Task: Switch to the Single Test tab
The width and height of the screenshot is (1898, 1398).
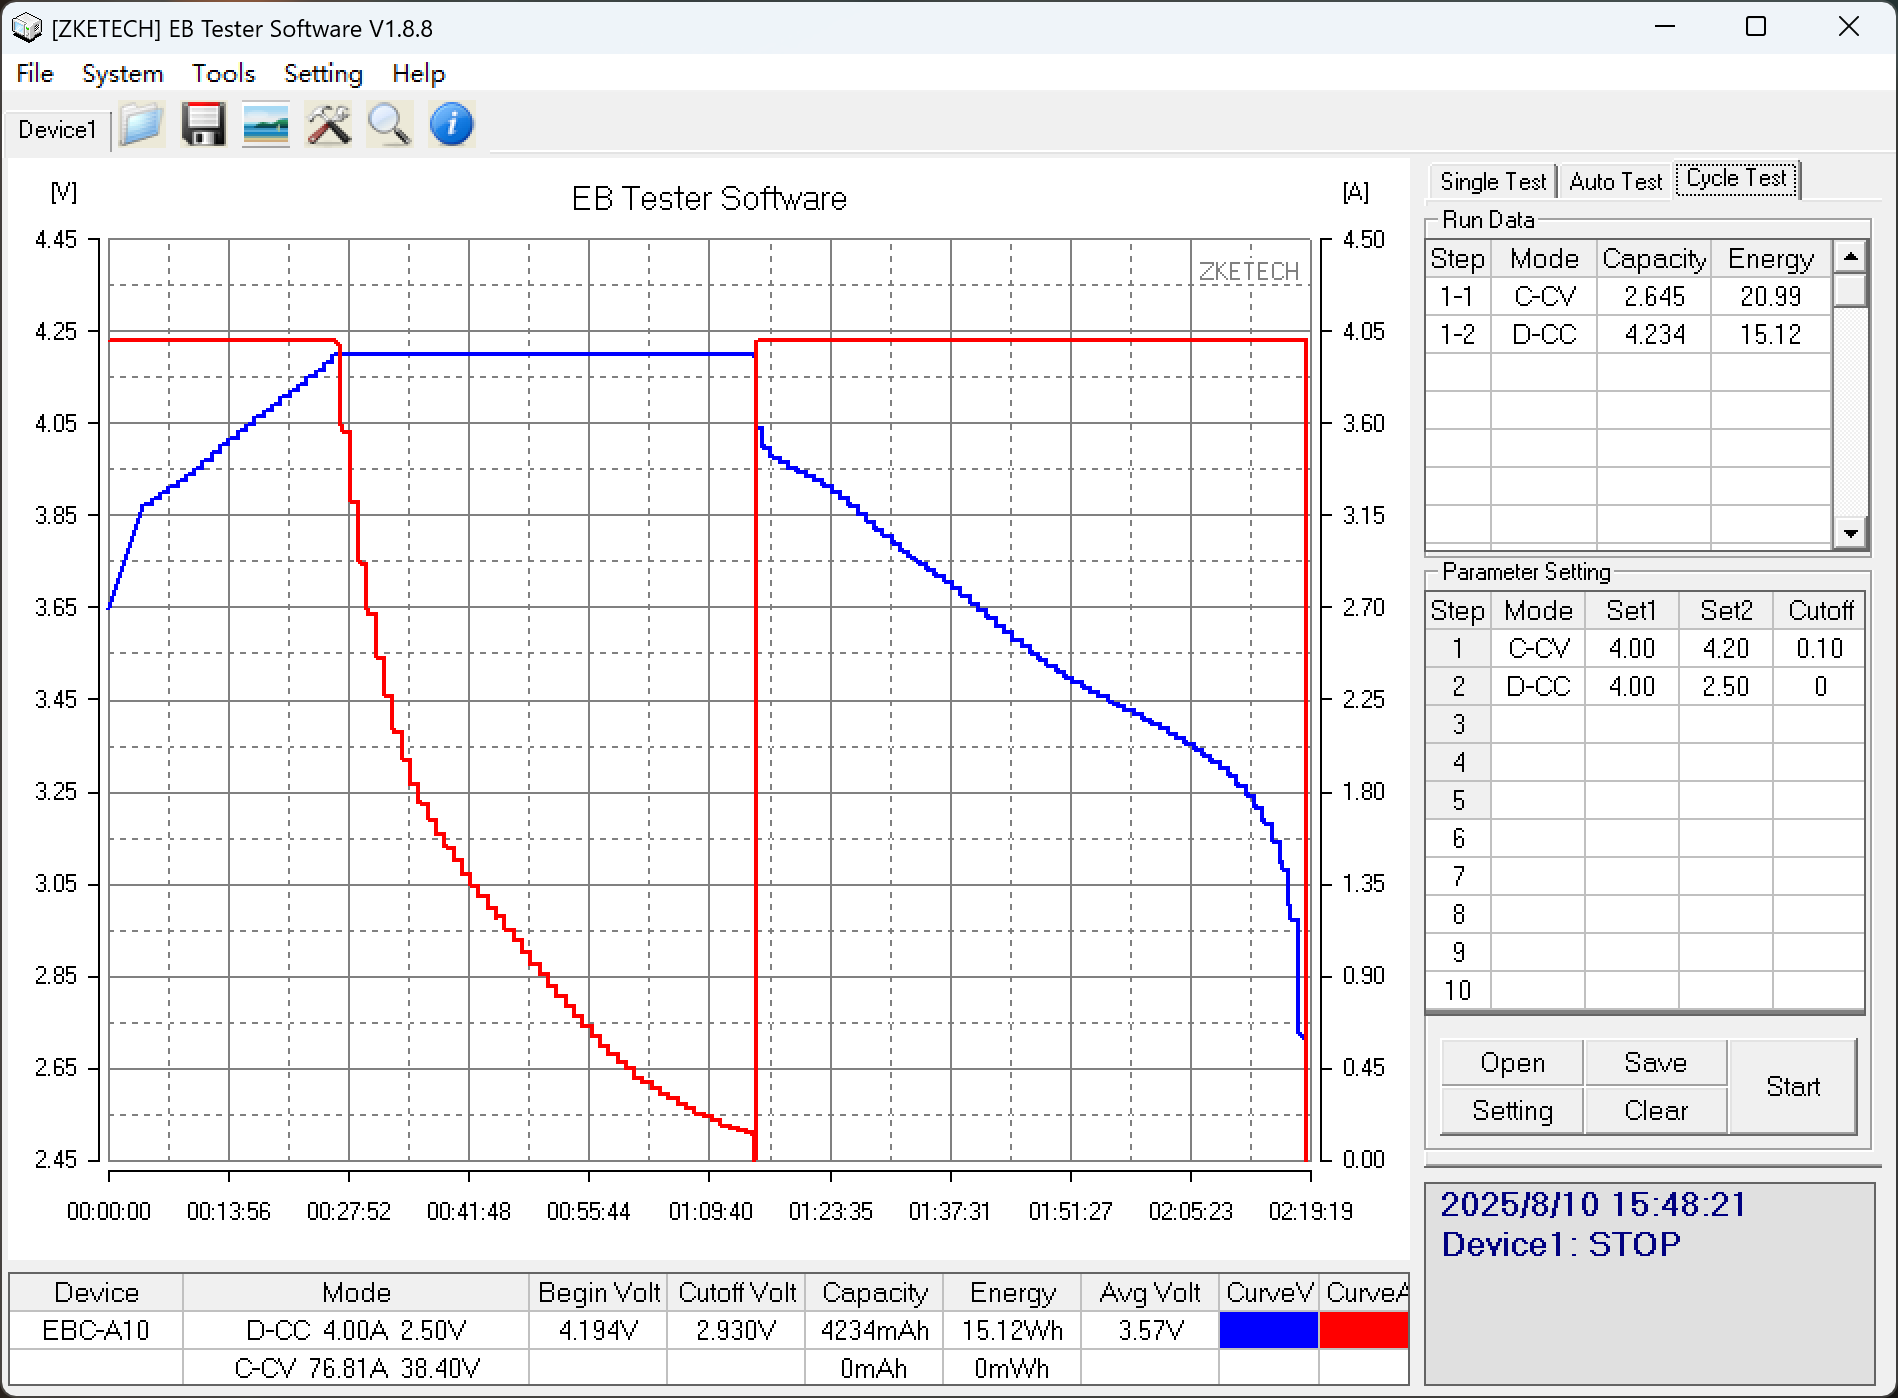Action: 1492,182
